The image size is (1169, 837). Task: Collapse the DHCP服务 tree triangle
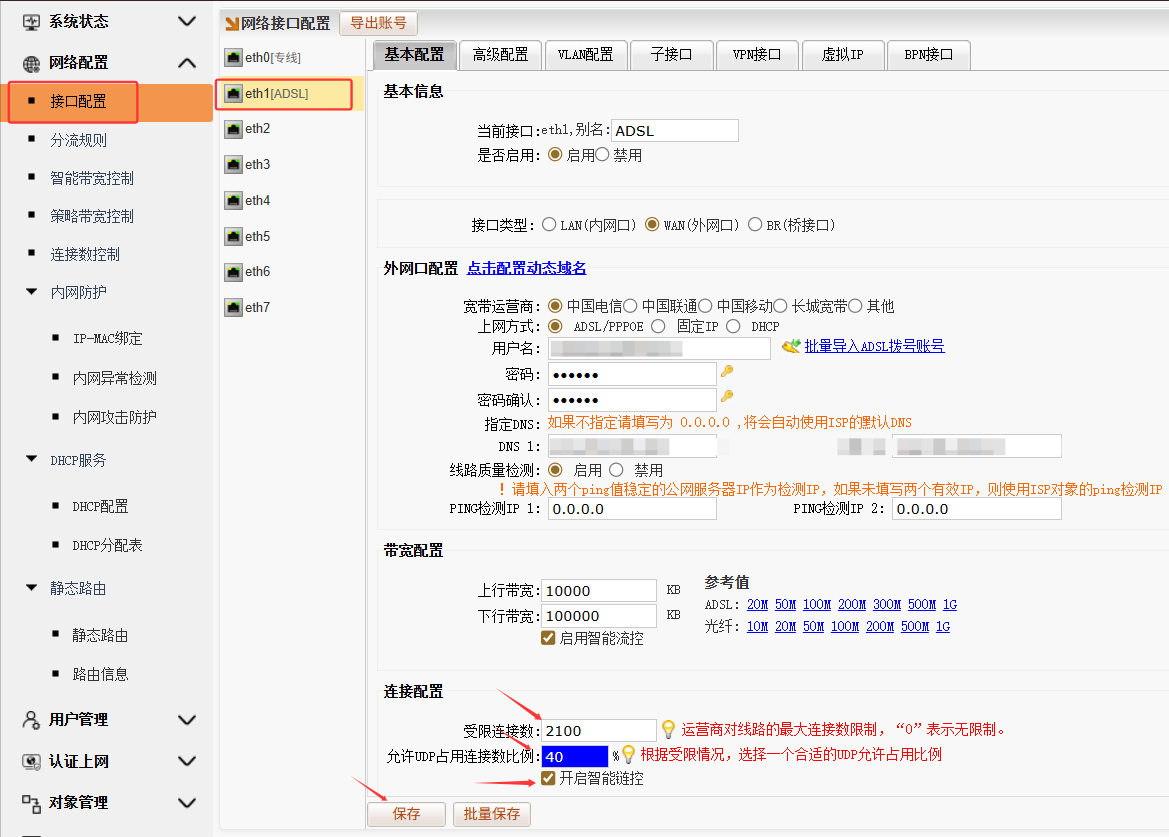(x=31, y=459)
